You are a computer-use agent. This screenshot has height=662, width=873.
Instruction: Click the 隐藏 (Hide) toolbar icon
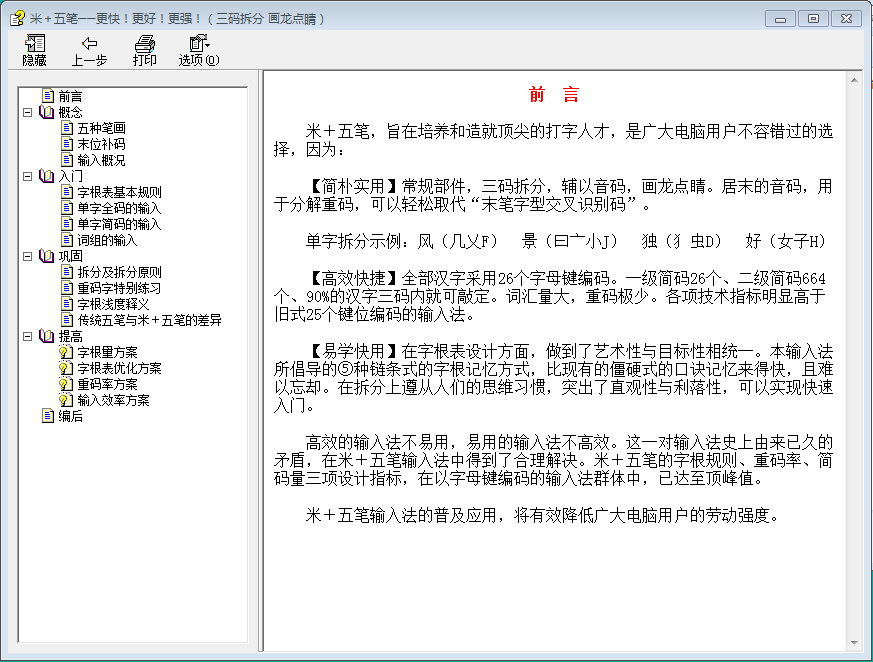pyautogui.click(x=35, y=44)
